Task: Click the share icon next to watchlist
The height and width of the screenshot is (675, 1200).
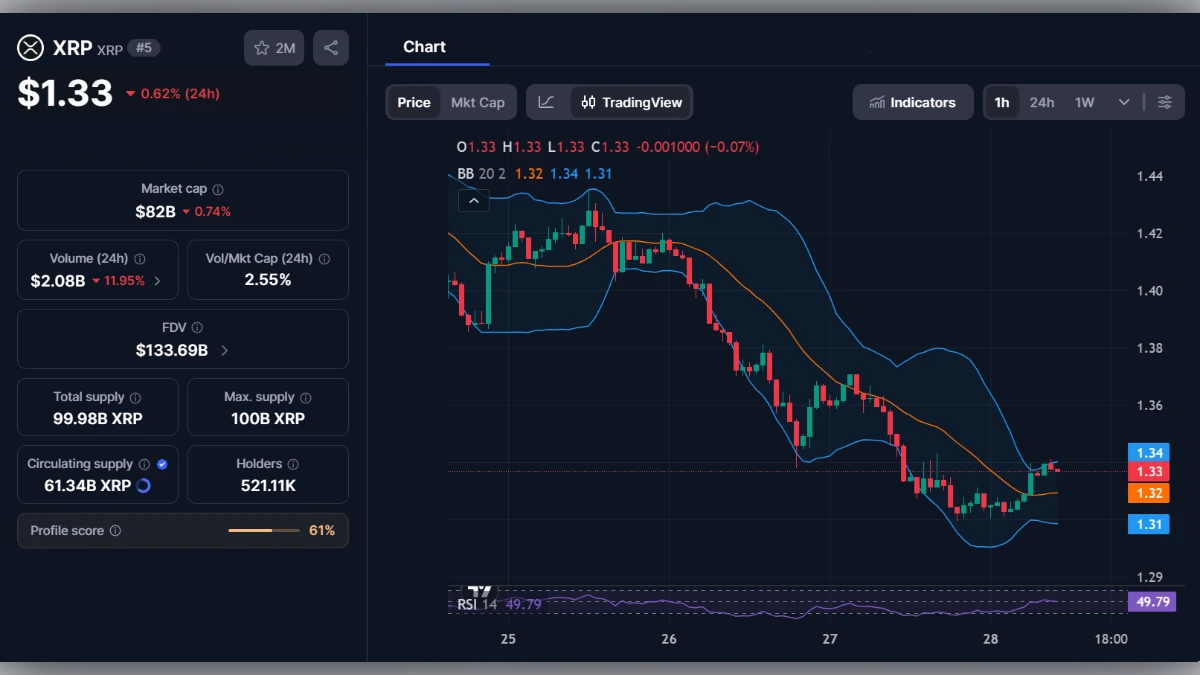Action: 331,47
